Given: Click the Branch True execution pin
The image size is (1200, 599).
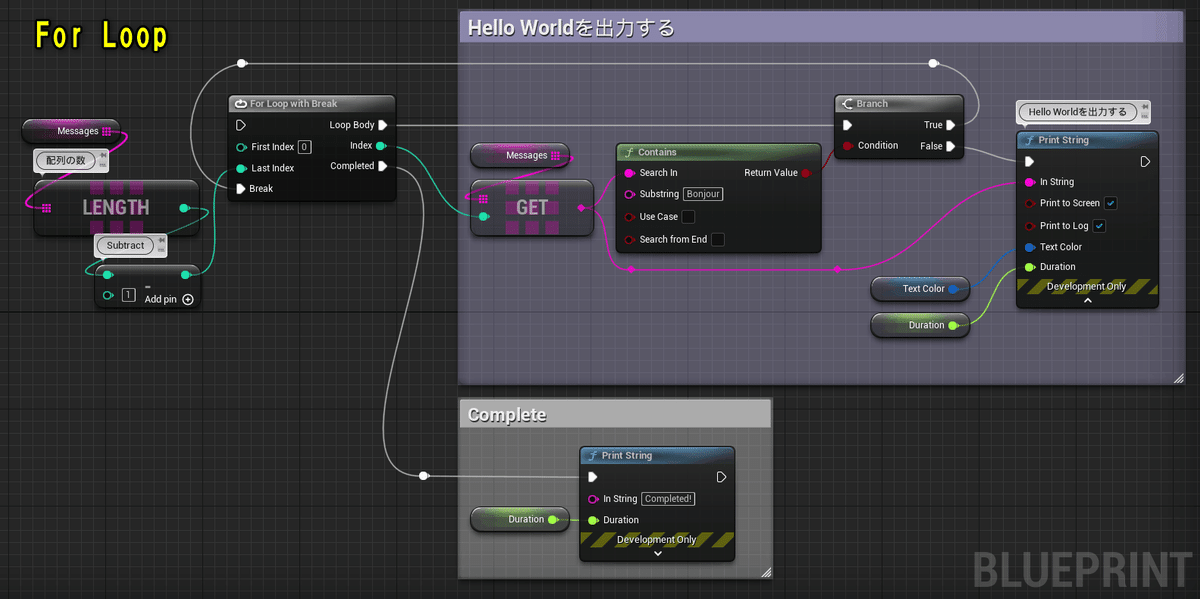Looking at the screenshot, I should (x=951, y=125).
